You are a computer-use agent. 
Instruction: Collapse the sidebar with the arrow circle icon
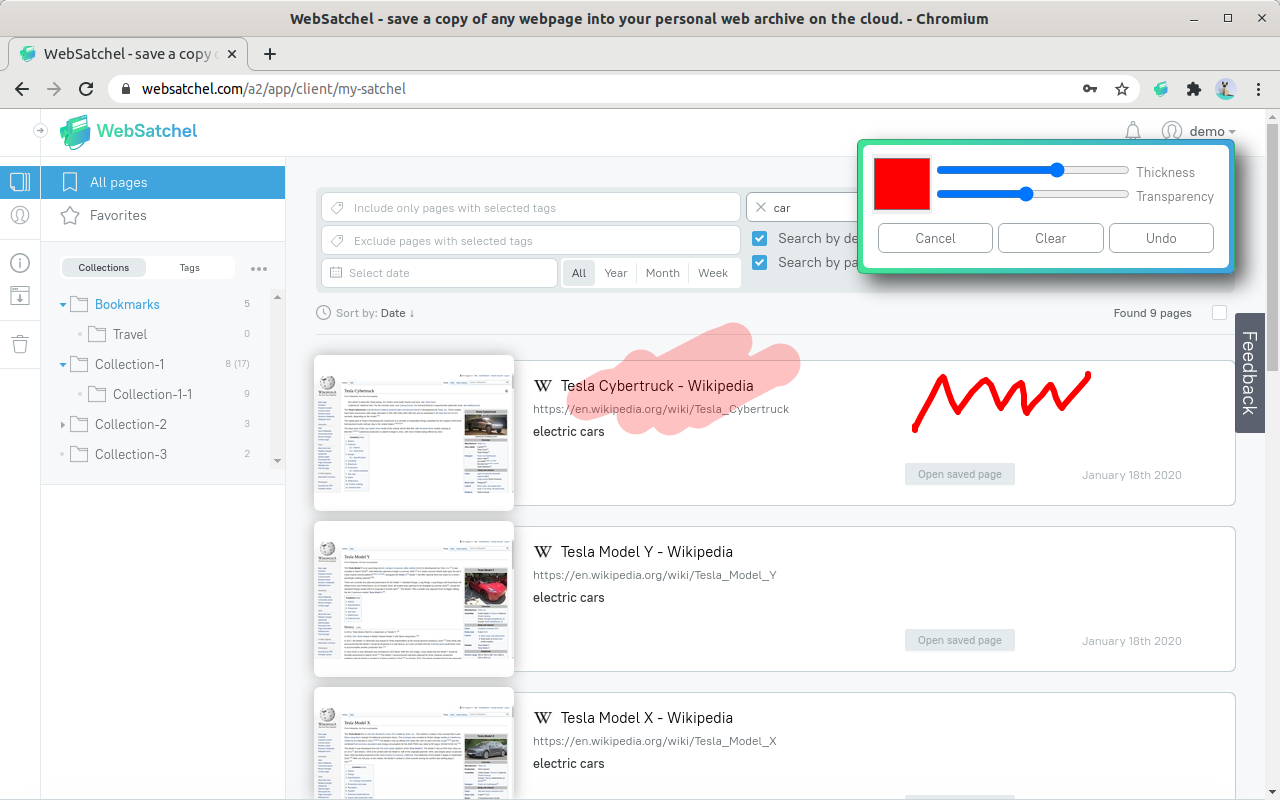40,130
